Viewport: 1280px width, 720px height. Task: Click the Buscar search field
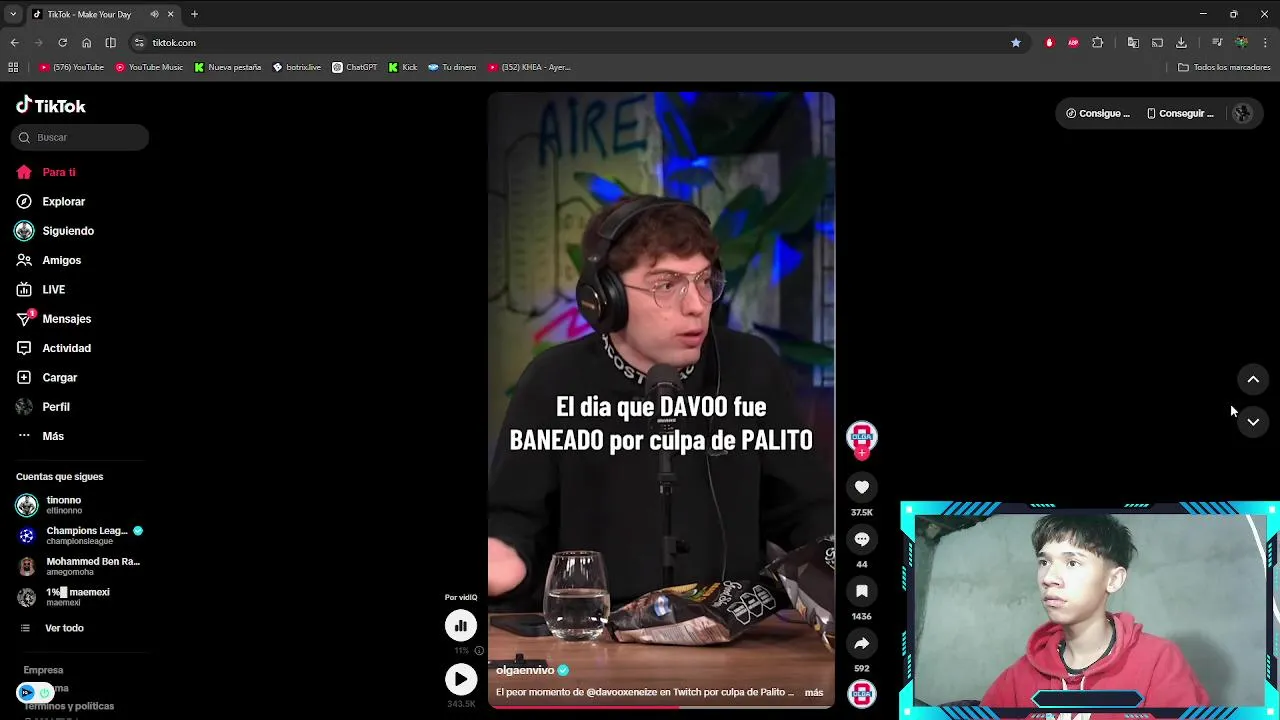[x=80, y=137]
